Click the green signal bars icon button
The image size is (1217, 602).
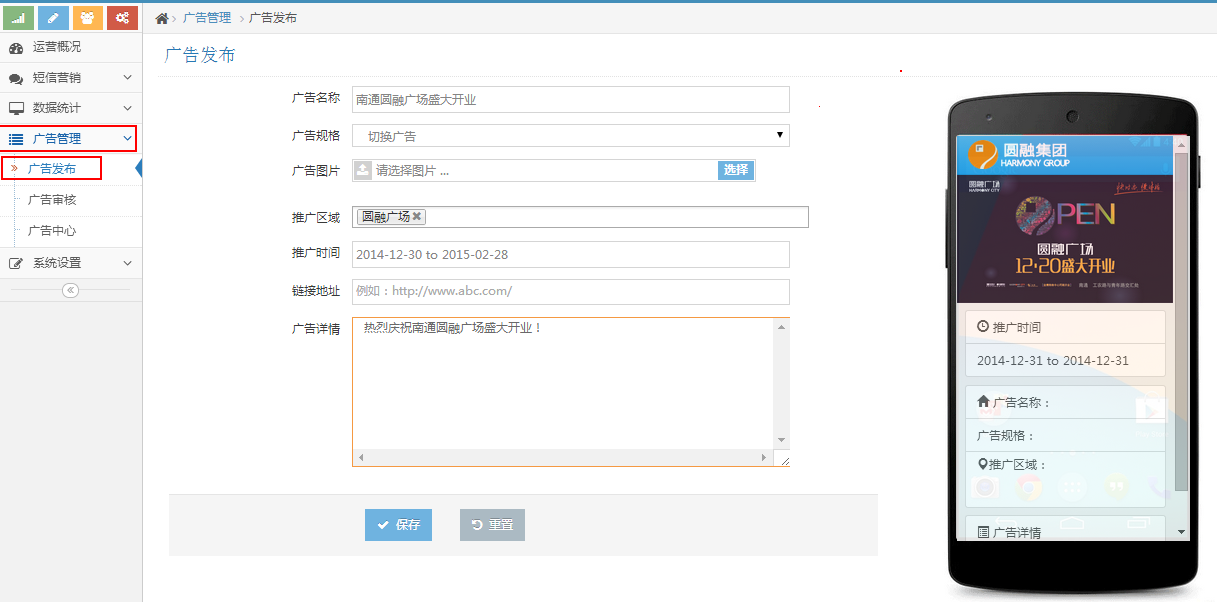click(19, 17)
